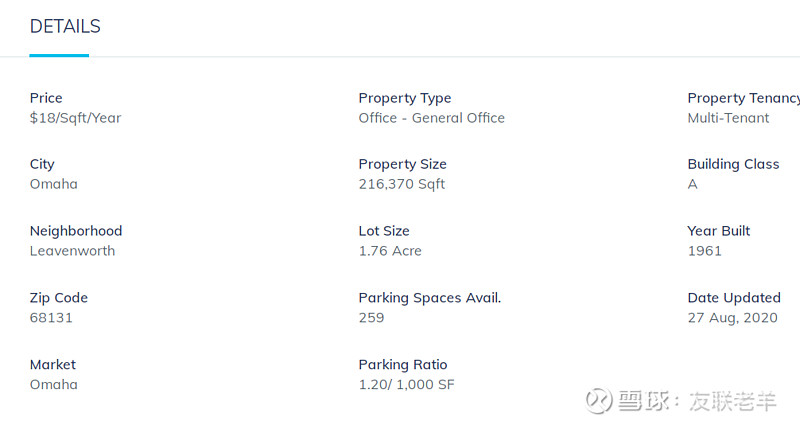Click the Date Updated label
800x425 pixels.
click(733, 298)
